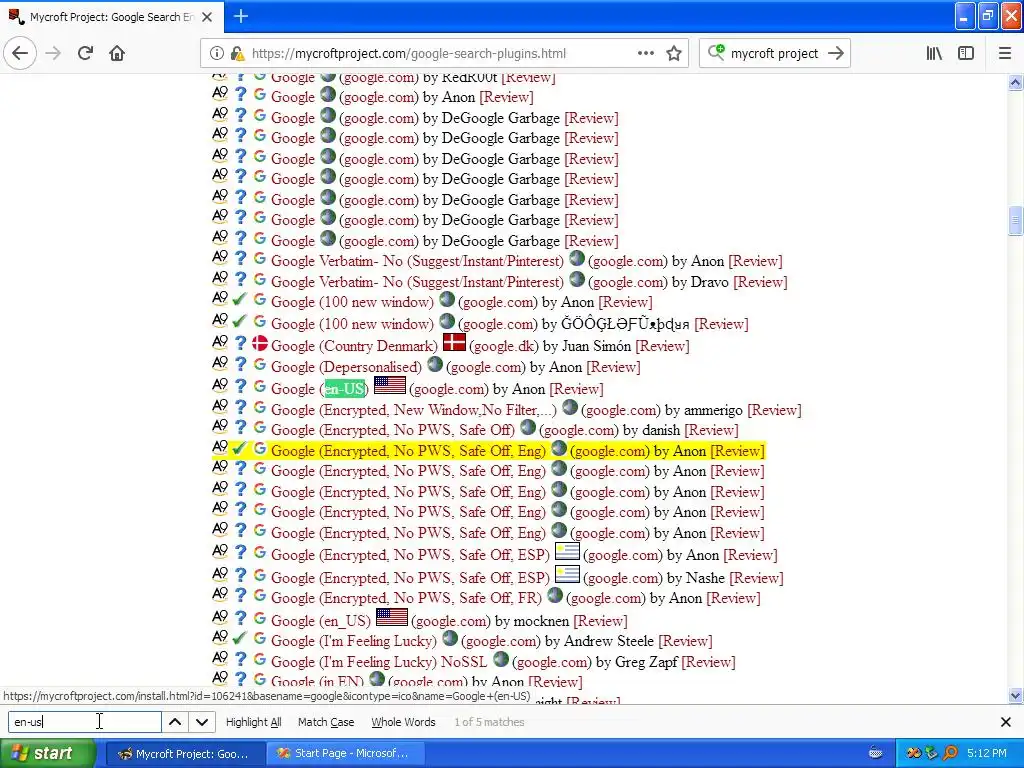This screenshot has height=768, width=1024.
Task: Reload the current page
Action: [x=85, y=54]
